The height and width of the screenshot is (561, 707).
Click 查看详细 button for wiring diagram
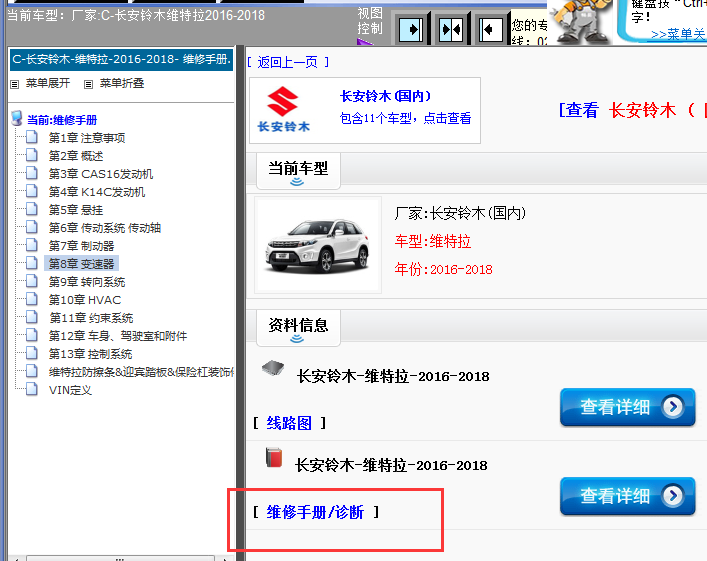[628, 407]
